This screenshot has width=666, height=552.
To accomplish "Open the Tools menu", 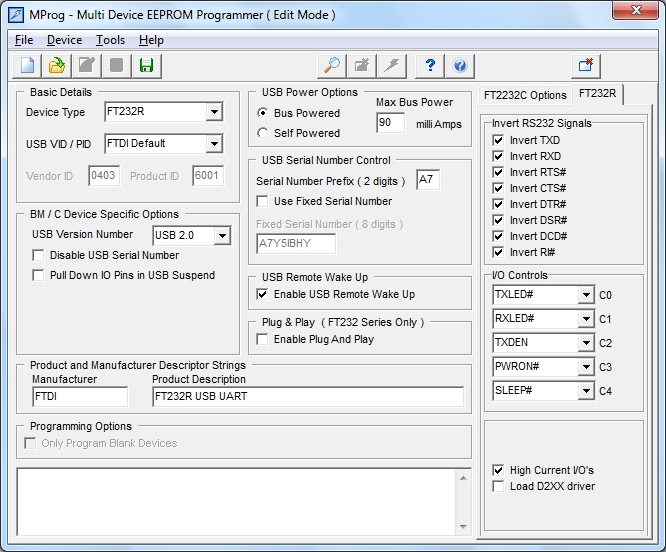I will [x=110, y=40].
